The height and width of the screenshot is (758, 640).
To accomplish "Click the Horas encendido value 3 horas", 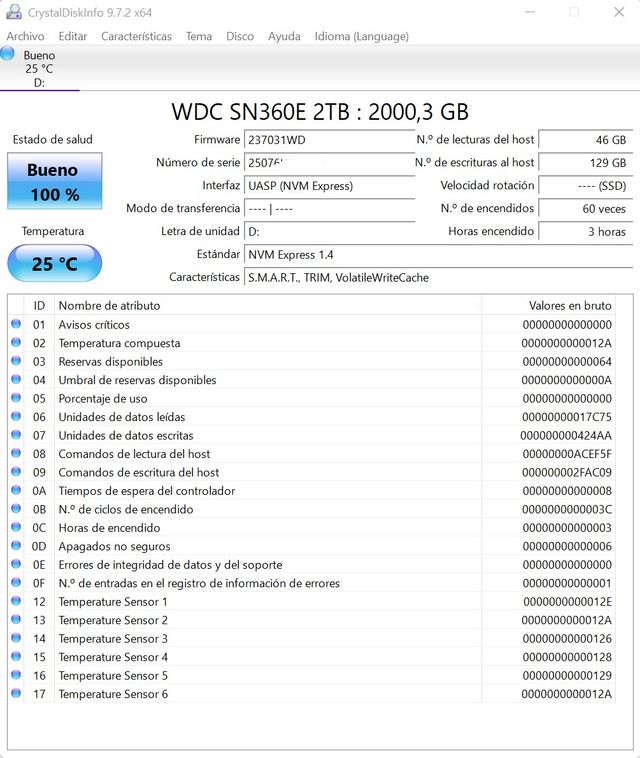I will [x=585, y=232].
